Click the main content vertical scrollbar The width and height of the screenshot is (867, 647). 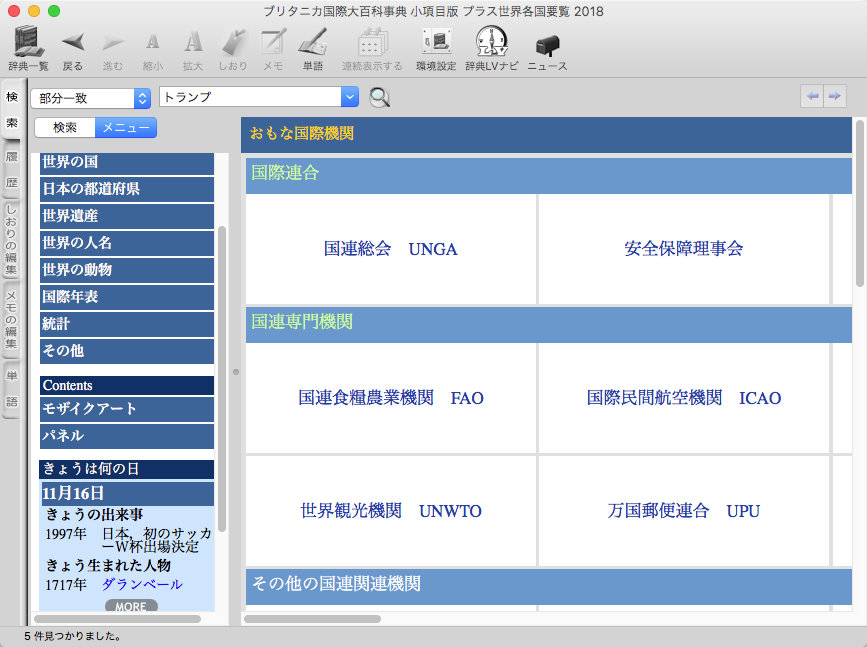(860, 204)
